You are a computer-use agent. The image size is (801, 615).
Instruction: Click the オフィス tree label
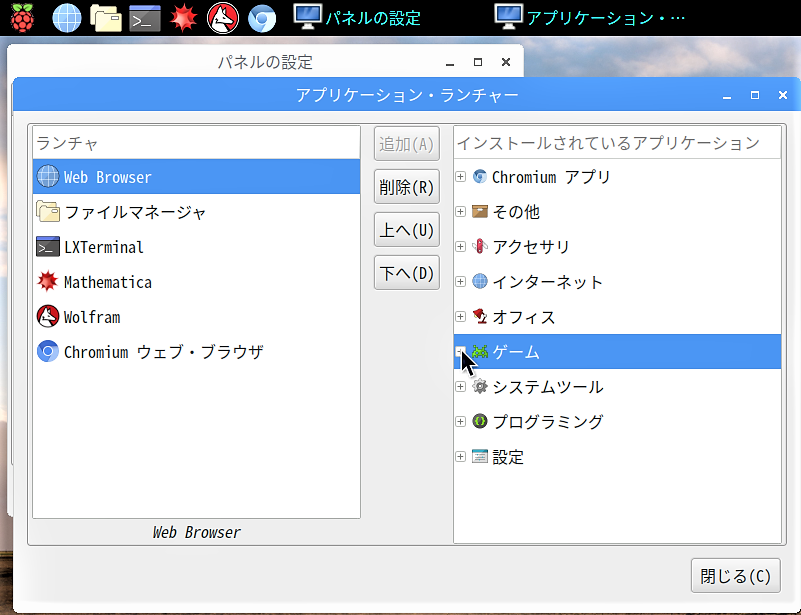(524, 317)
